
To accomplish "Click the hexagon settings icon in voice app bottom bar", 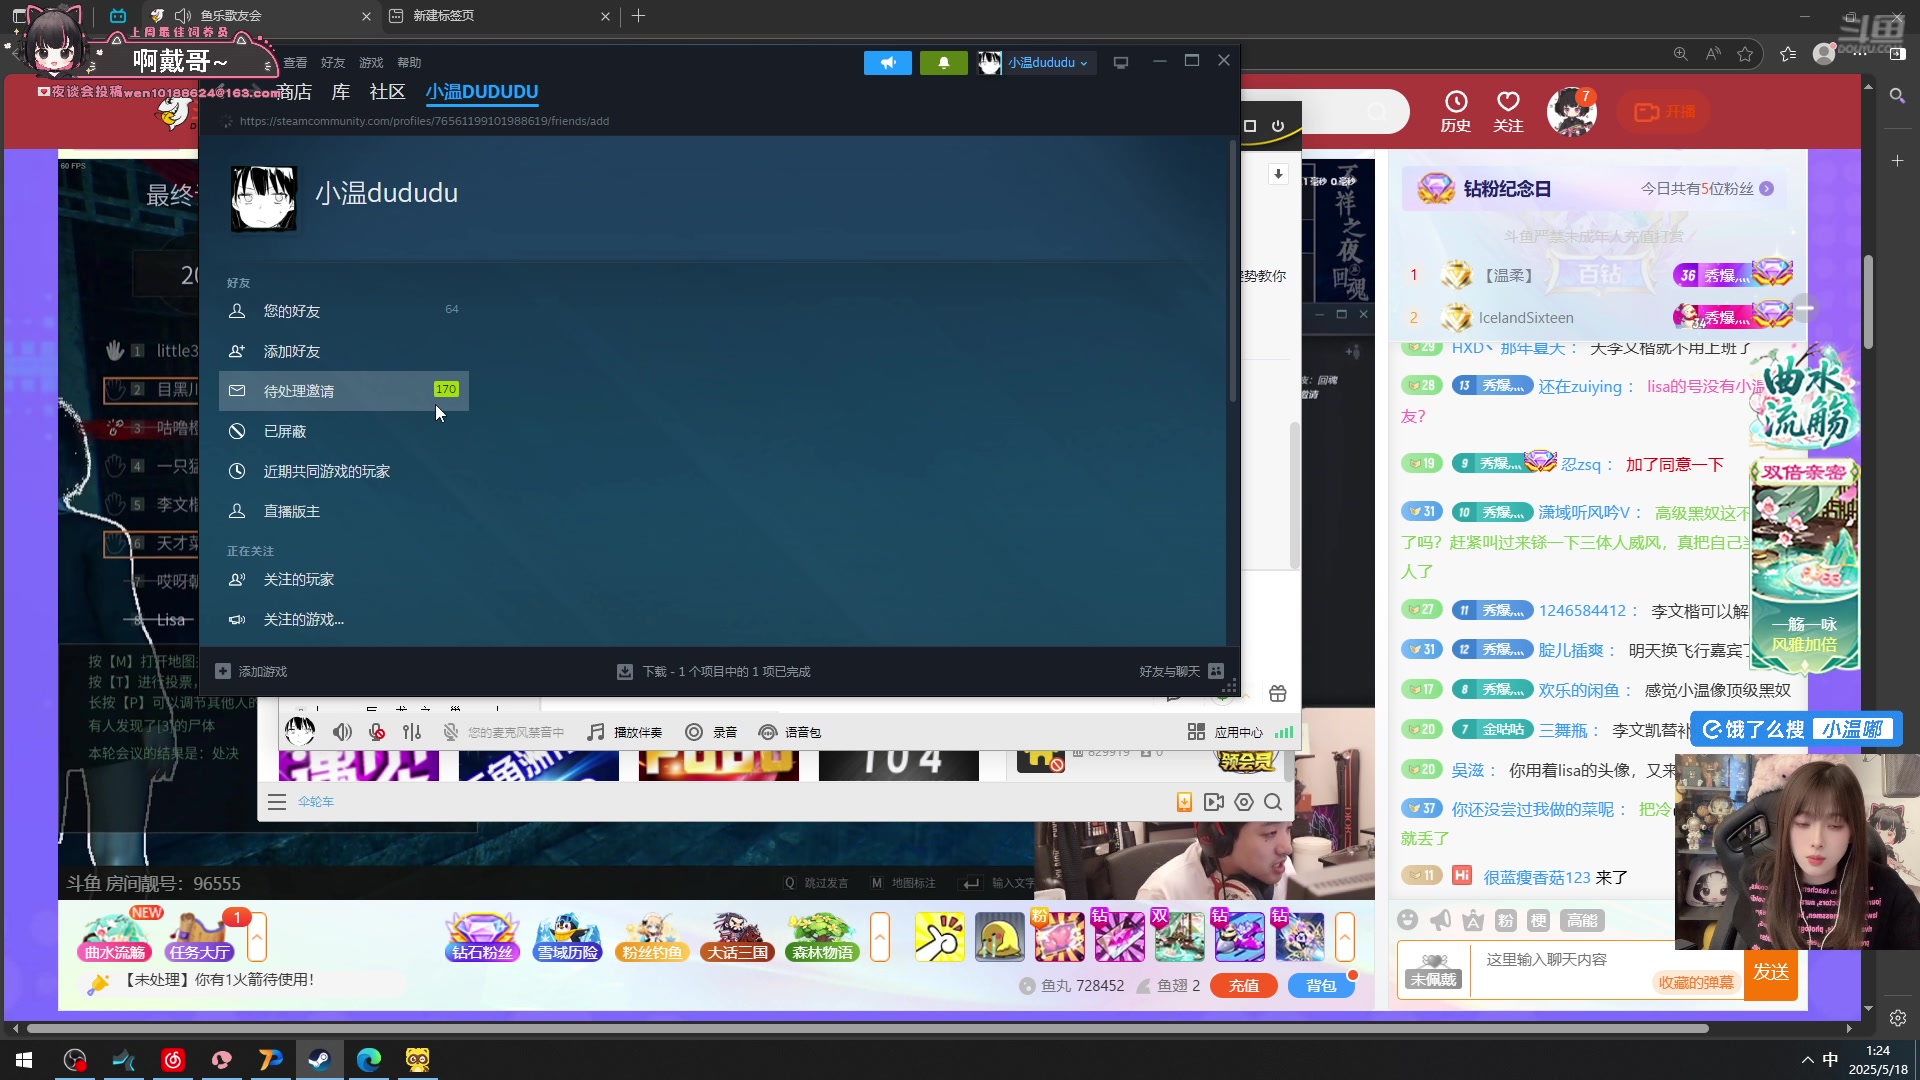I will click(1244, 802).
